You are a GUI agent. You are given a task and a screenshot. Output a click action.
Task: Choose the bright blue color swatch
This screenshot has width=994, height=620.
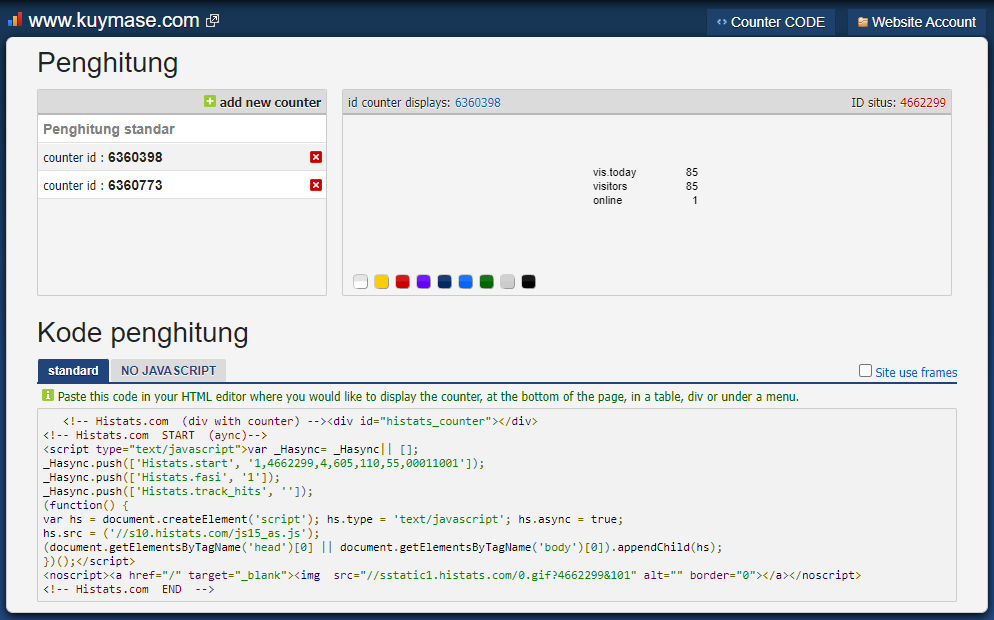[x=465, y=282]
